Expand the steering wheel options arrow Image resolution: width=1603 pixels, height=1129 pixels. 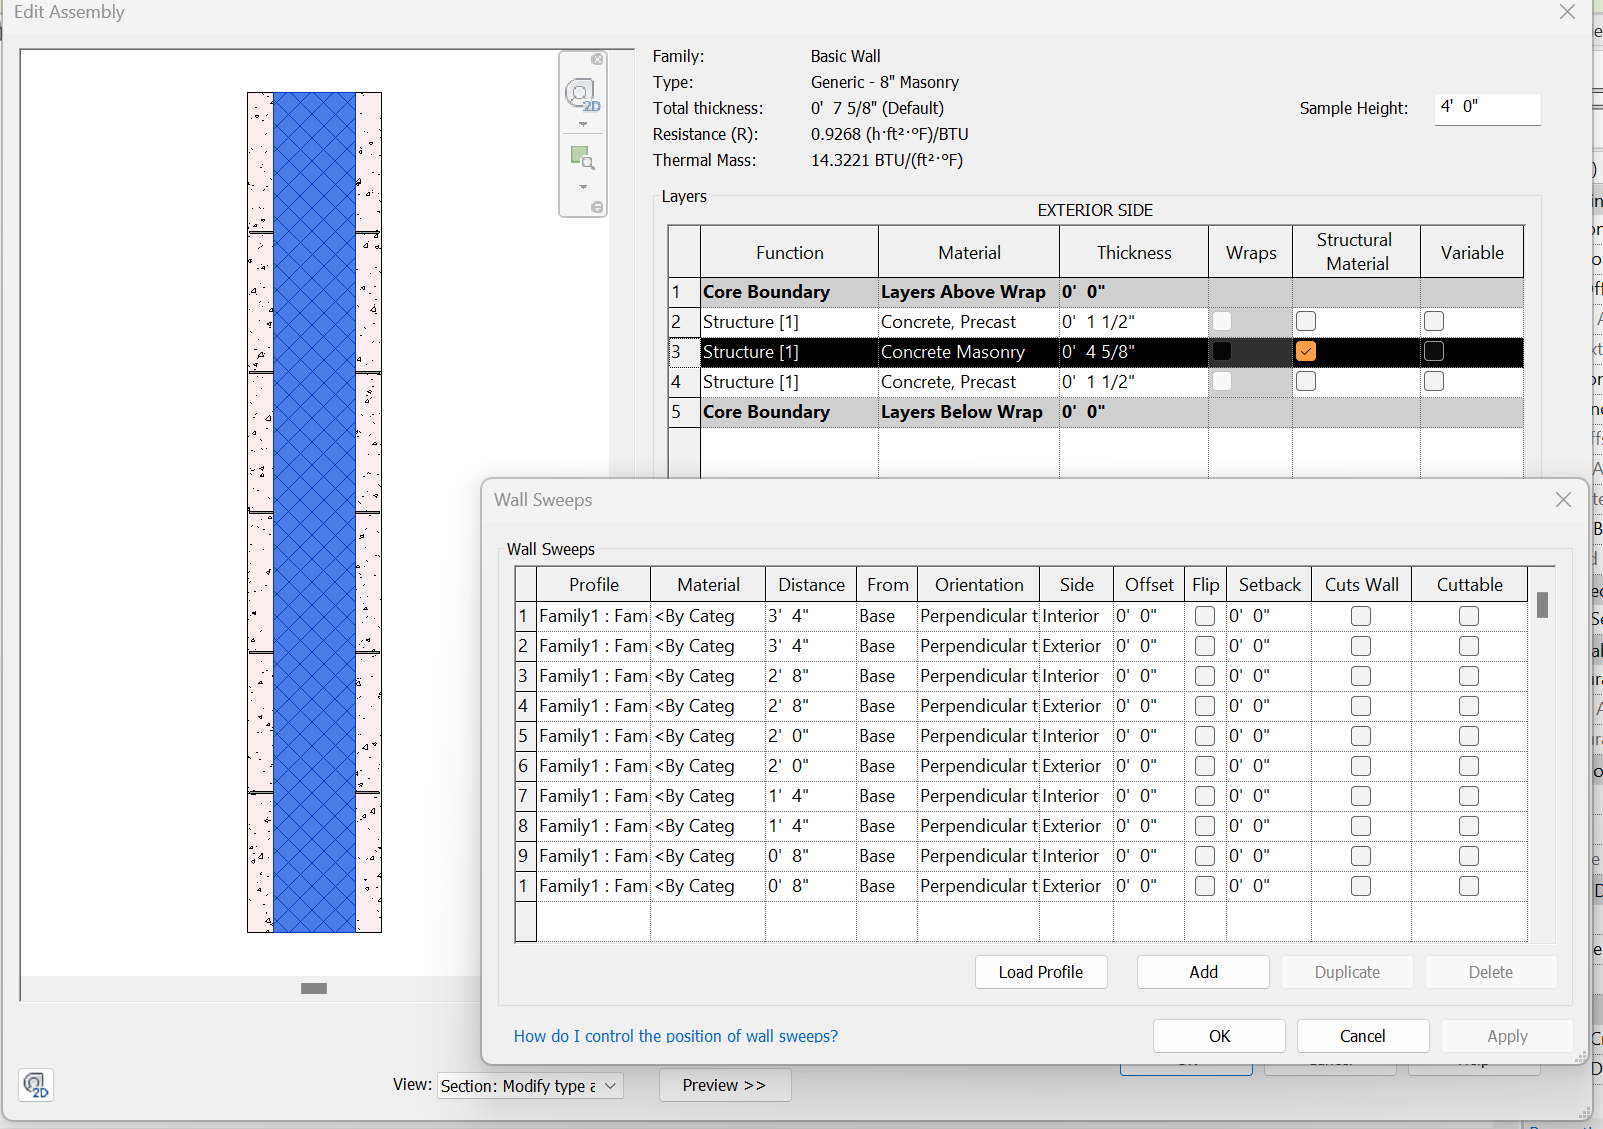coord(583,123)
